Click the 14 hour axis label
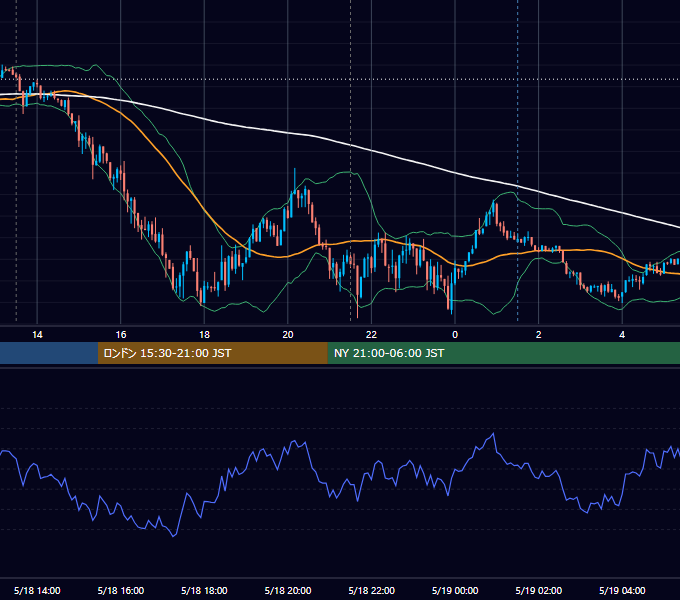The height and width of the screenshot is (600, 680). click(x=37, y=335)
